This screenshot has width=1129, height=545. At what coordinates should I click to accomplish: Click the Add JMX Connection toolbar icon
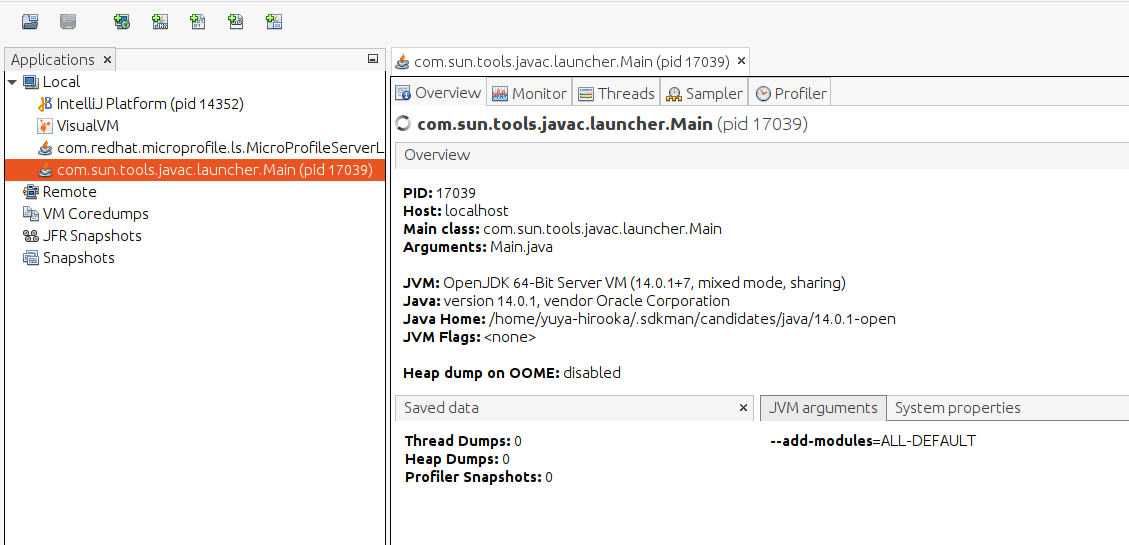tap(160, 22)
